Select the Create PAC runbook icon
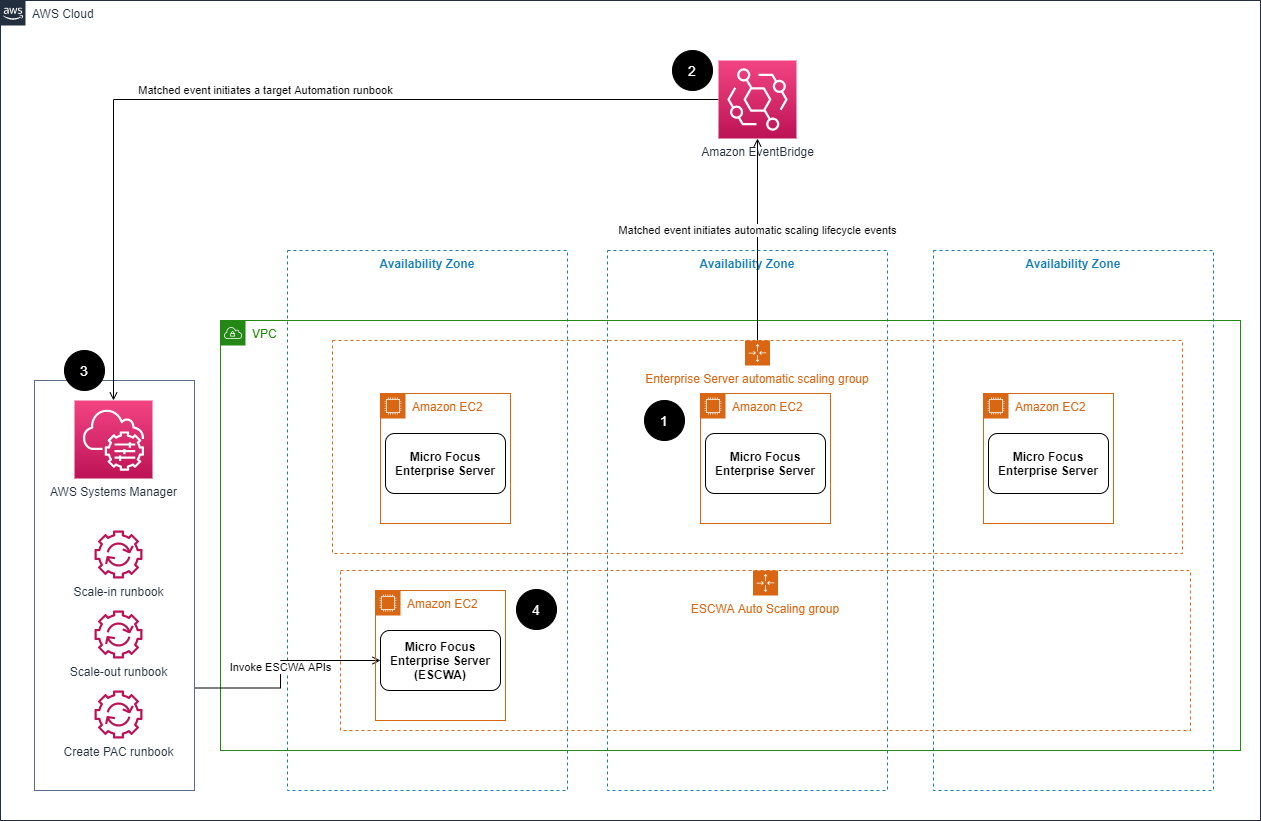Image resolution: width=1261 pixels, height=821 pixels. pos(118,714)
